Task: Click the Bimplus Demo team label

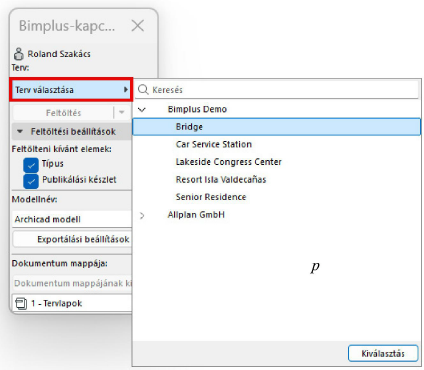Action: tap(197, 109)
